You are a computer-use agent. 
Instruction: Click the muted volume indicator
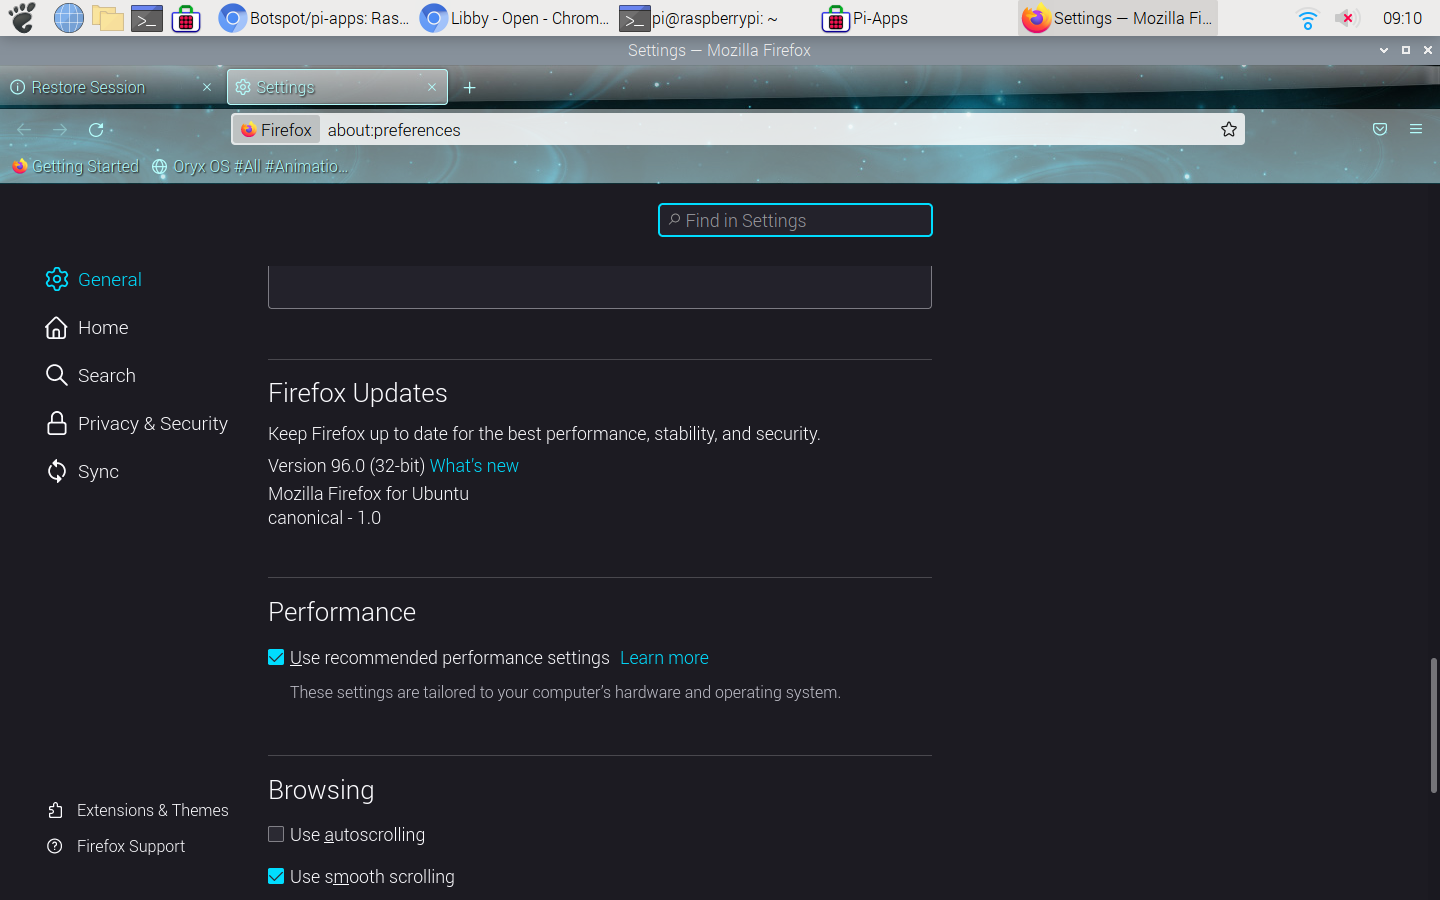click(1347, 17)
